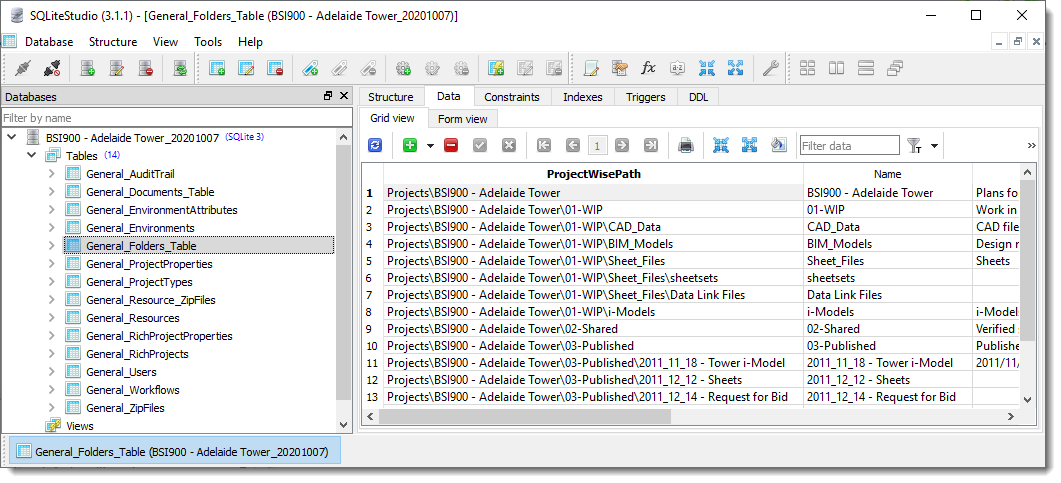Image resolution: width=1061 pixels, height=483 pixels.
Task: Click the Disconnect from database icon
Action: pos(51,68)
